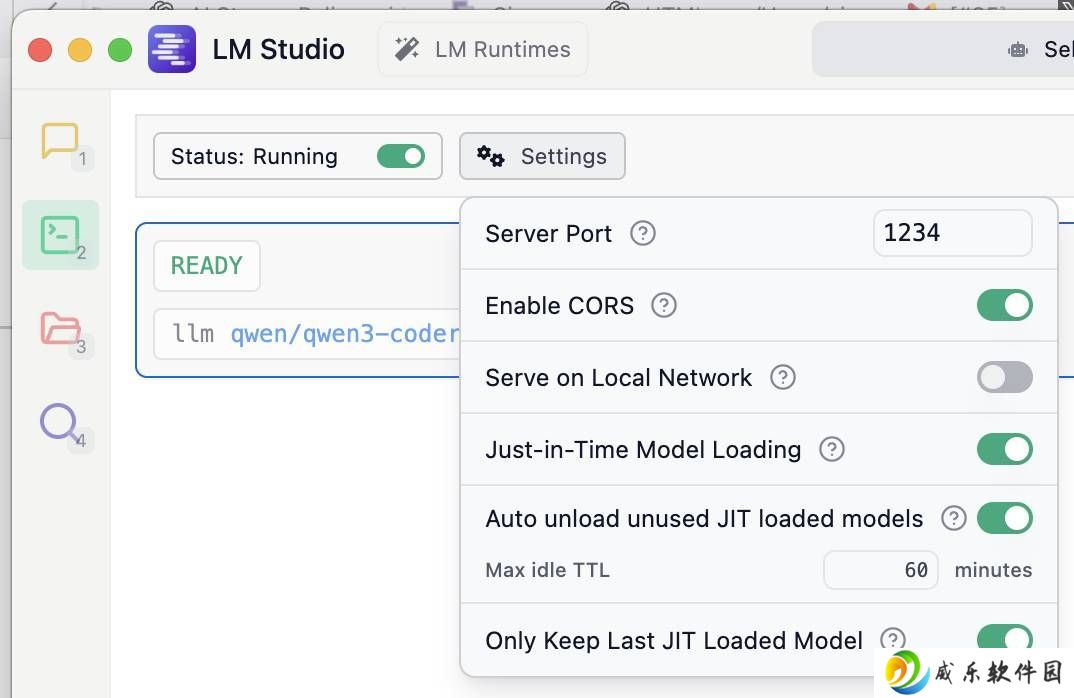
Task: Turn off Just-in-Time Model Loading
Action: pos(1004,449)
